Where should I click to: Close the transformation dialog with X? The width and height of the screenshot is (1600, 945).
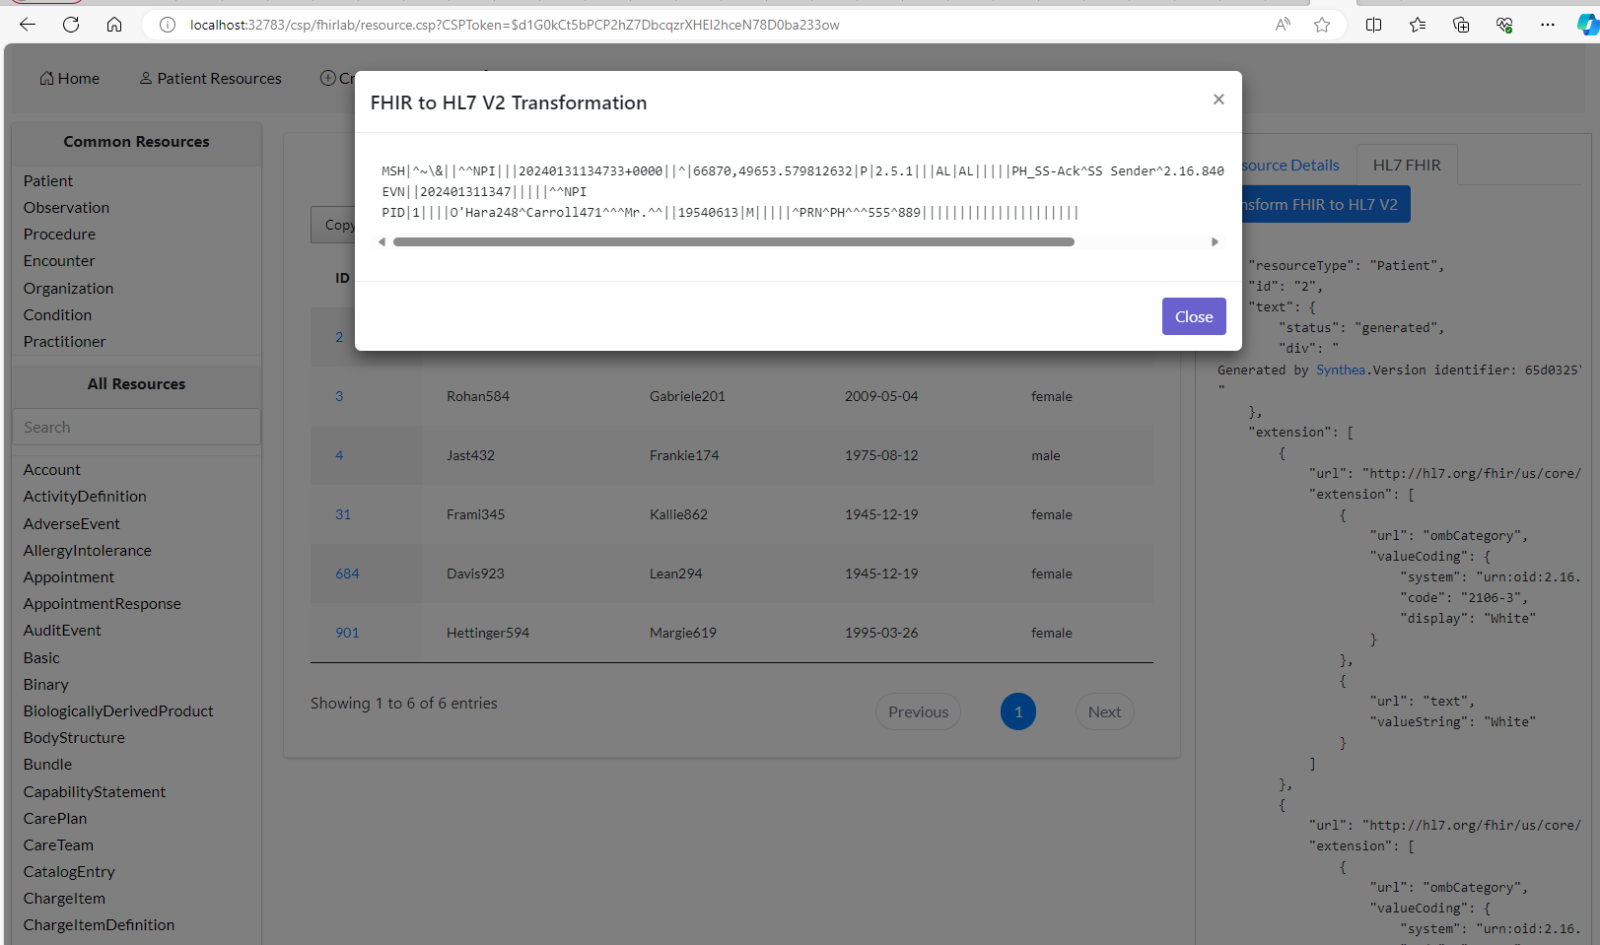tap(1218, 99)
